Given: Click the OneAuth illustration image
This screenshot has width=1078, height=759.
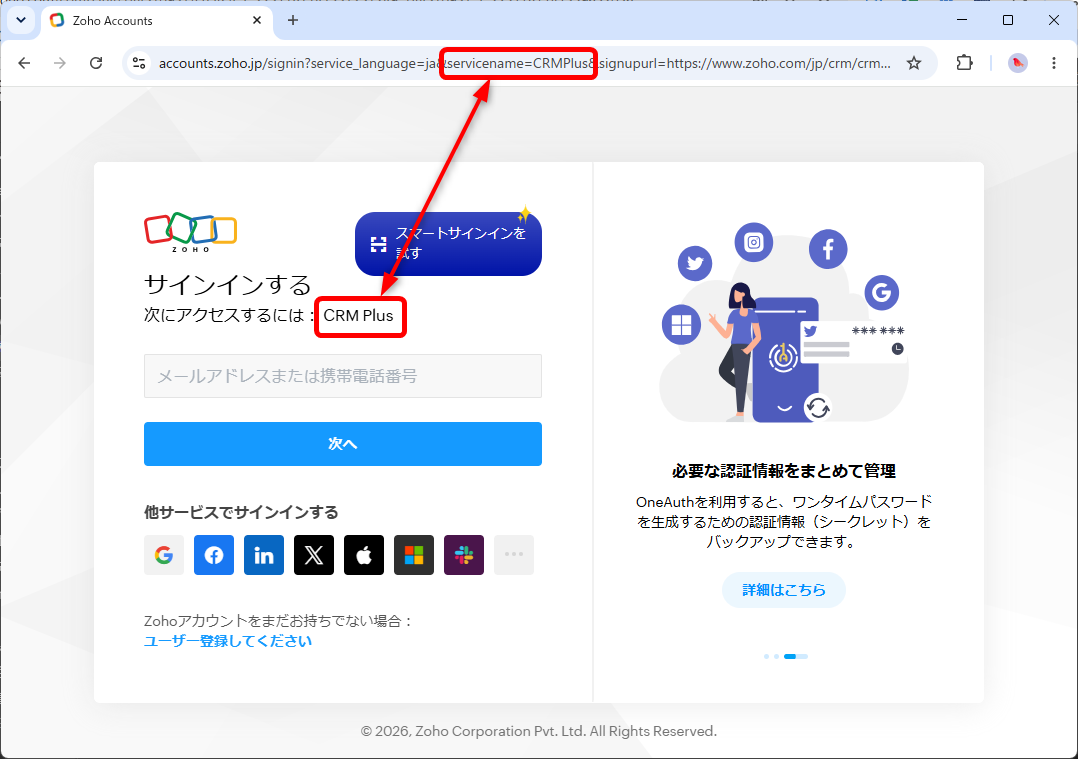Looking at the screenshot, I should pyautogui.click(x=784, y=323).
